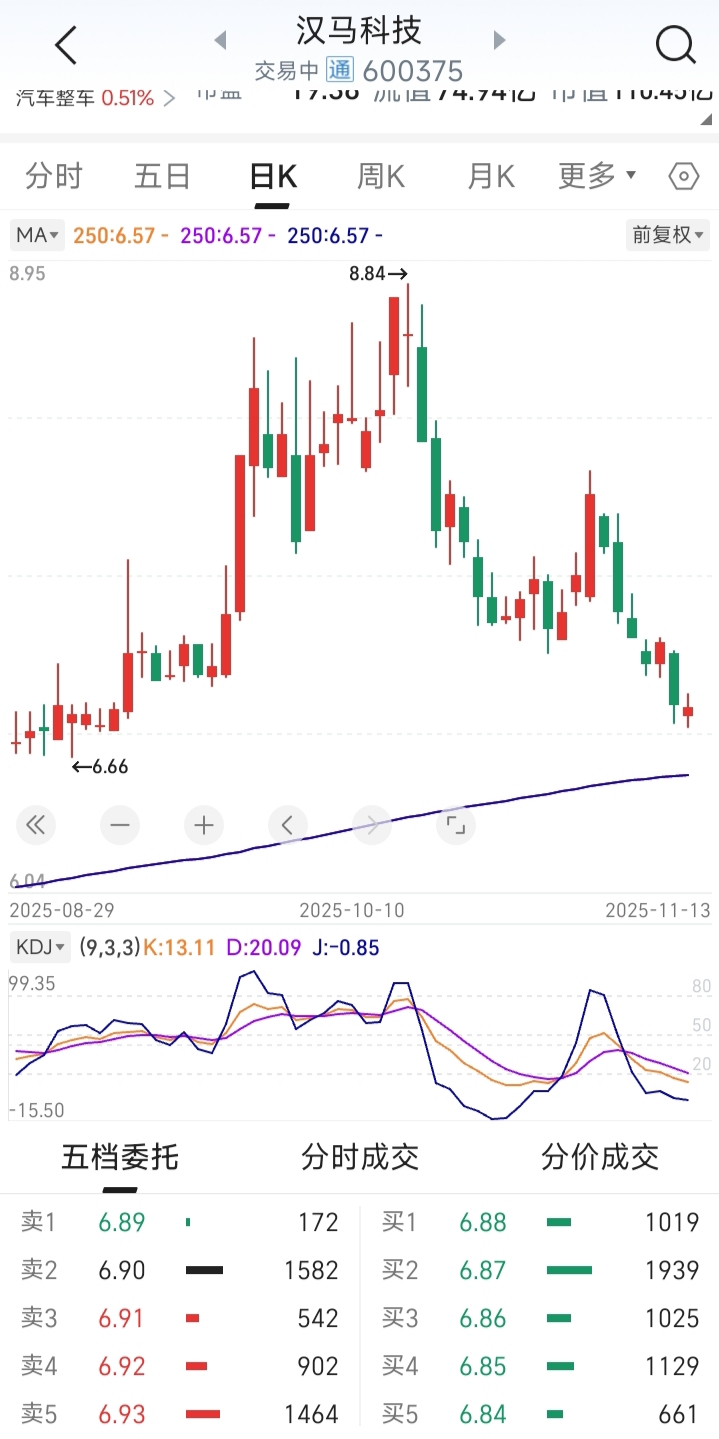Tap the date label 2025-08-29
The height and width of the screenshot is (1439, 719).
pyautogui.click(x=62, y=910)
